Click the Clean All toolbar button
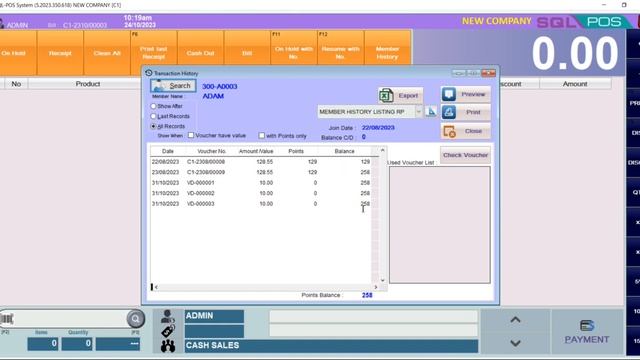Image resolution: width=640 pixels, height=360 pixels. [x=107, y=53]
